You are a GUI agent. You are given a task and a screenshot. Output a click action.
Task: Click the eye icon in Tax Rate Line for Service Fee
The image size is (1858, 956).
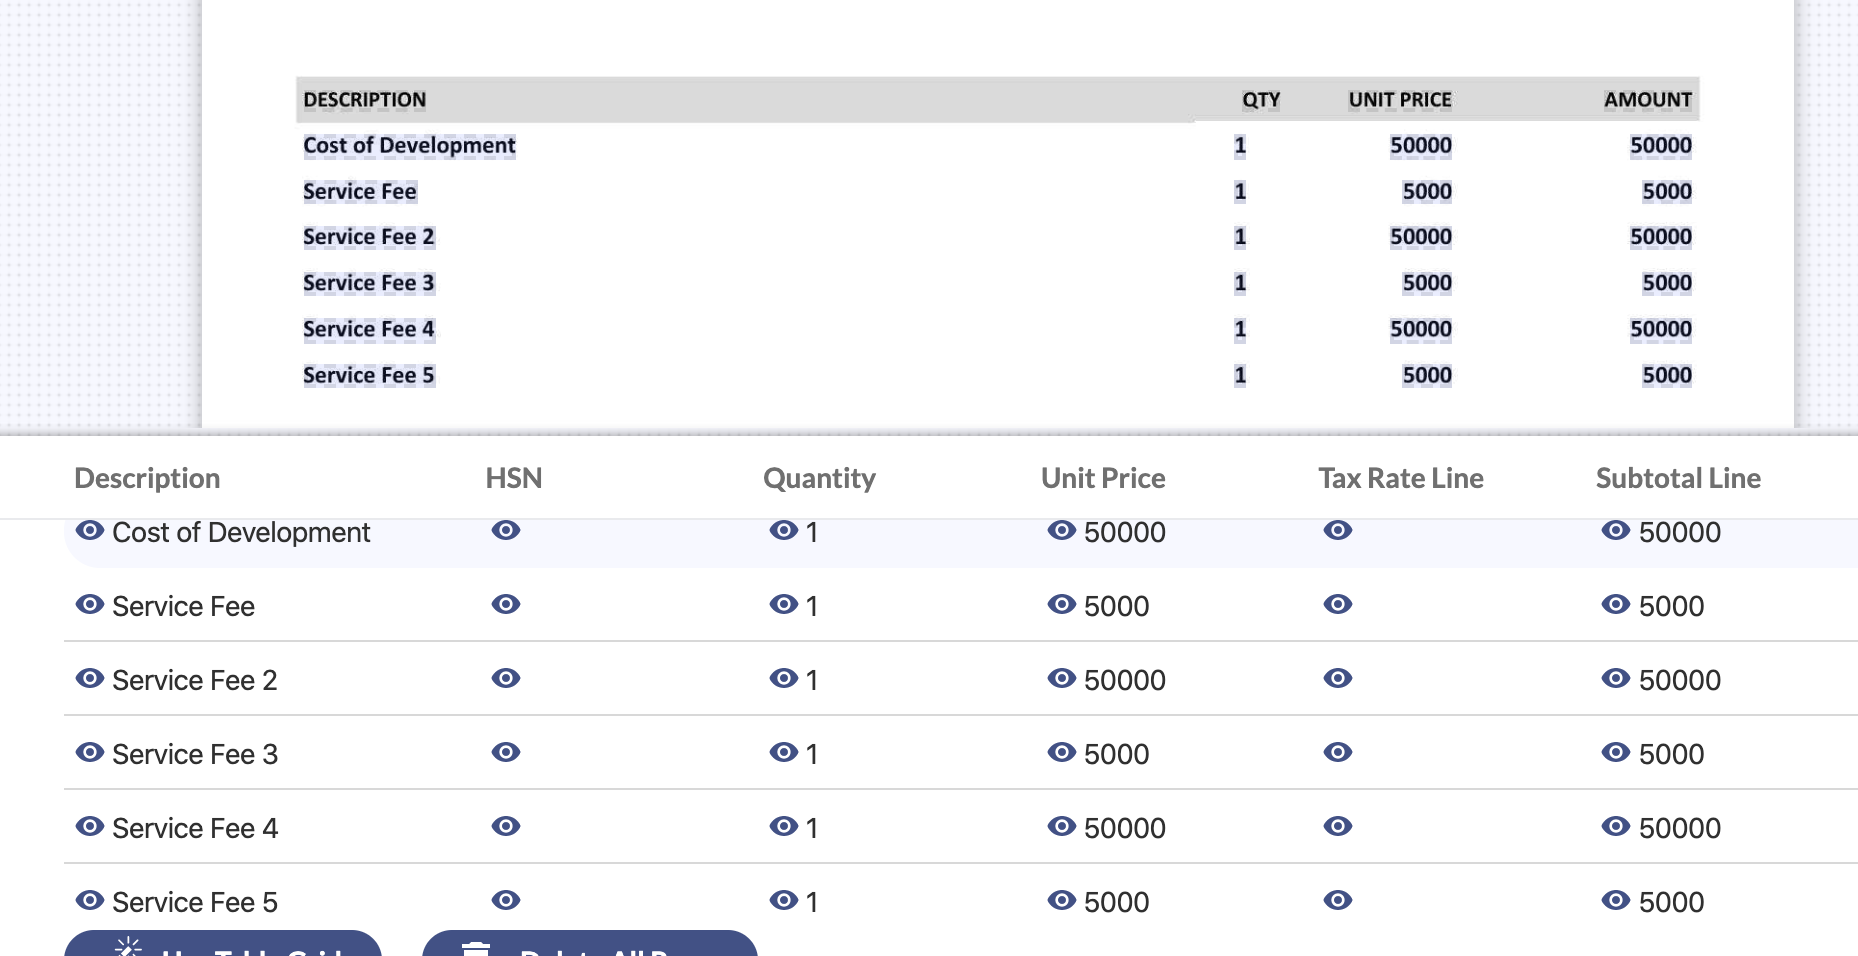coord(1339,603)
